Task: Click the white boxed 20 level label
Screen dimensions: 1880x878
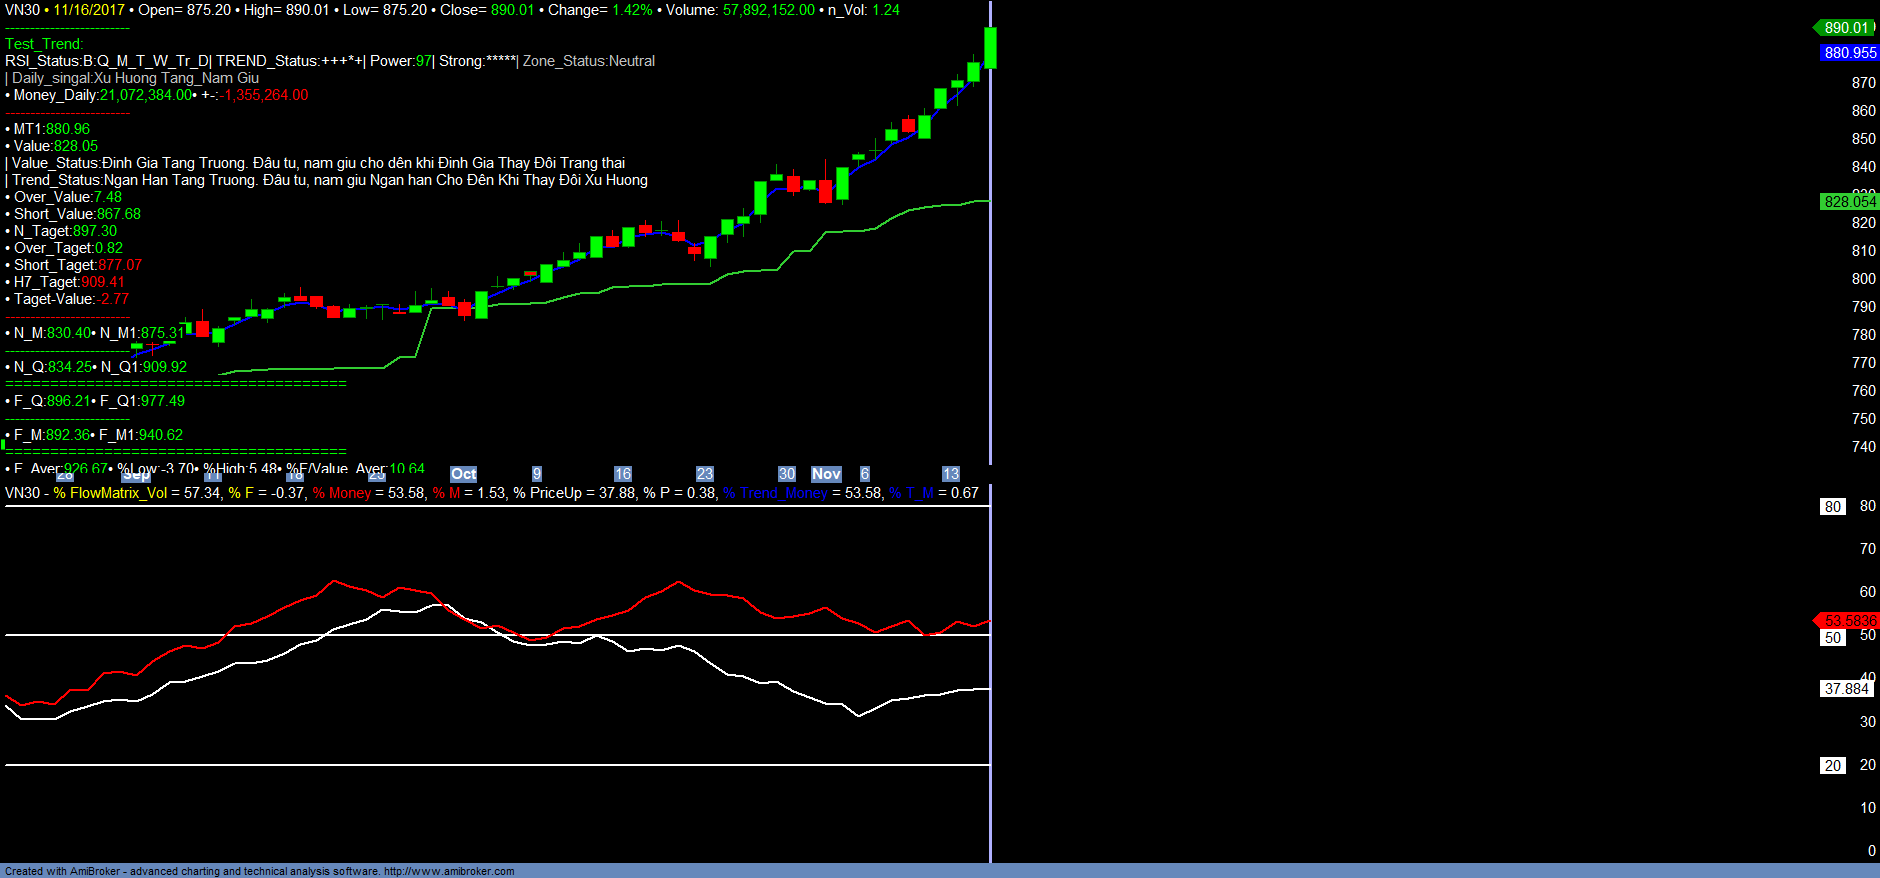Action: pos(1832,766)
